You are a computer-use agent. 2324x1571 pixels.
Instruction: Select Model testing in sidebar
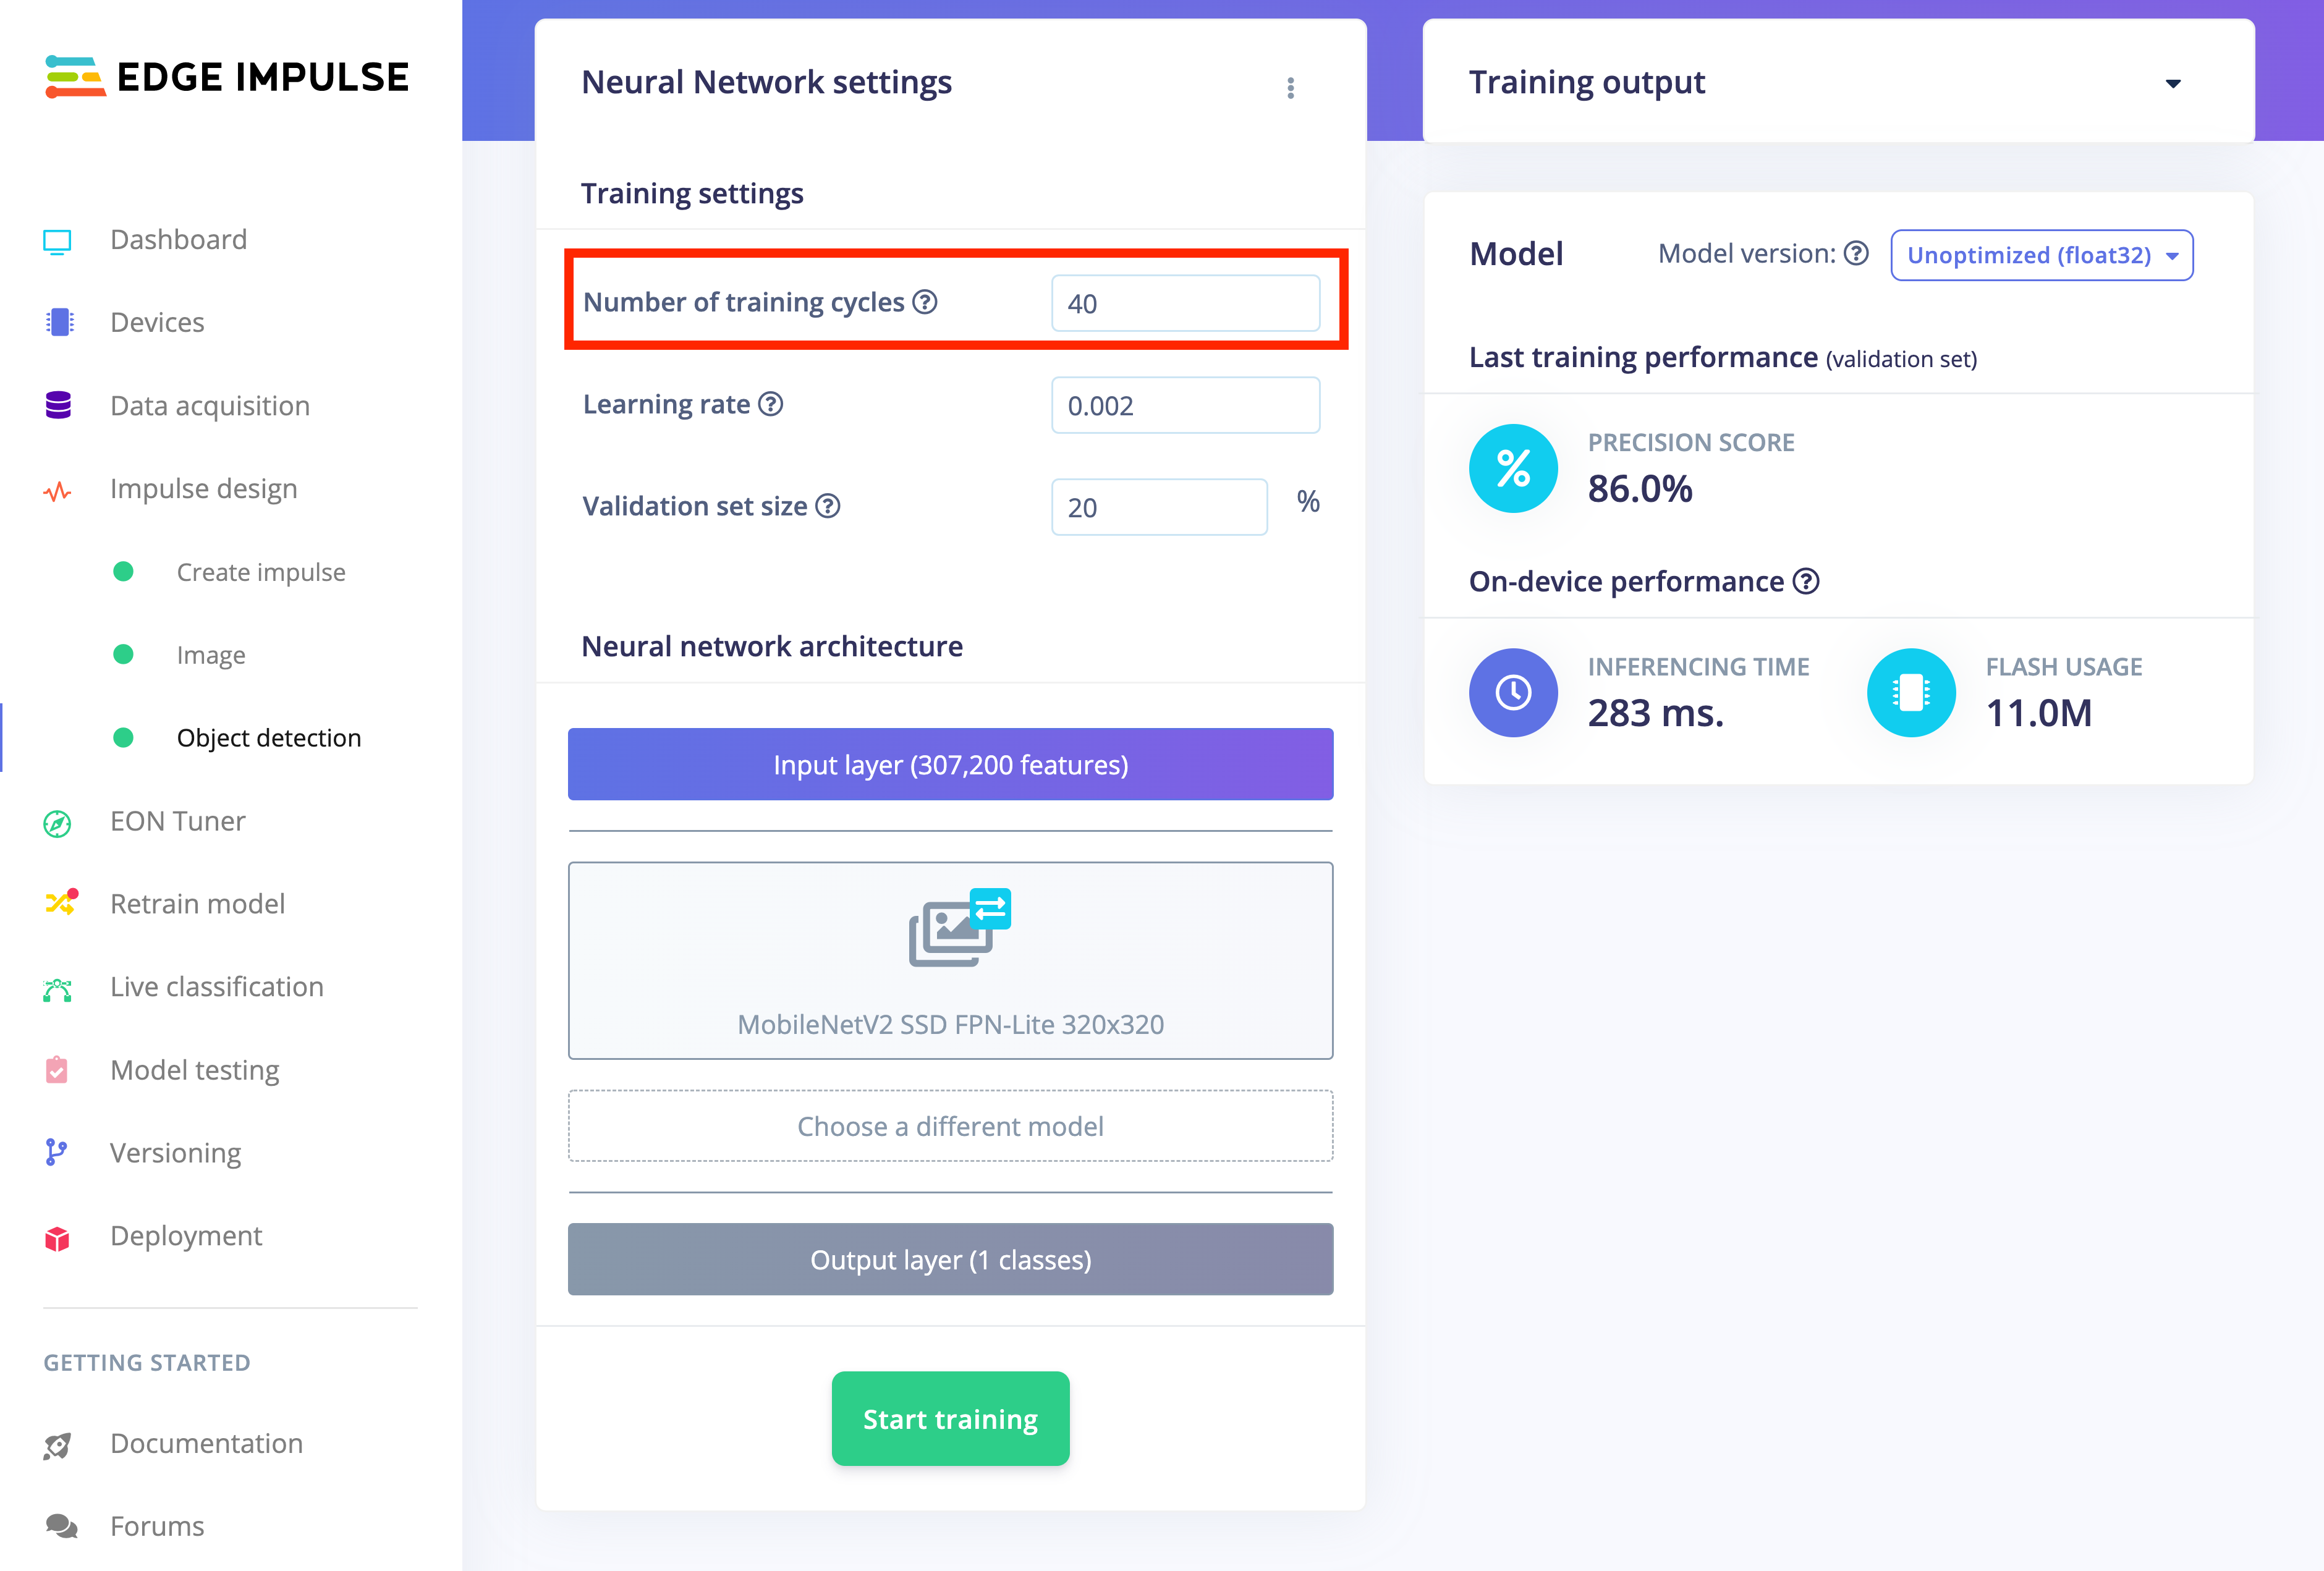coord(194,1070)
